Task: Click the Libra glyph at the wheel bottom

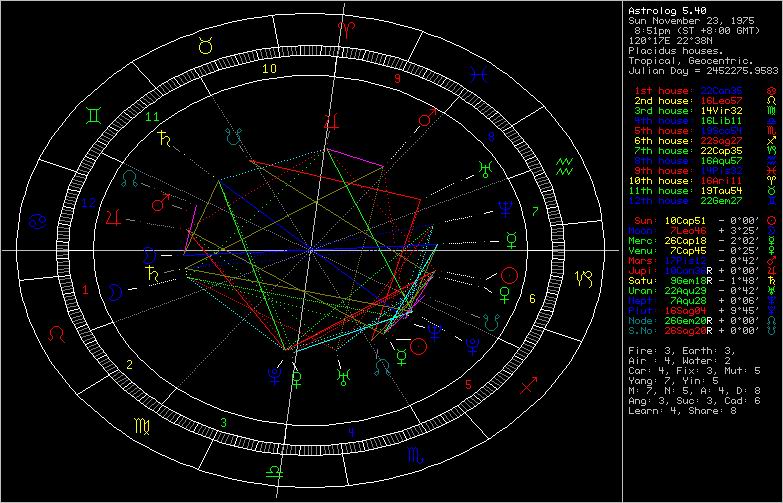Action: click(272, 470)
